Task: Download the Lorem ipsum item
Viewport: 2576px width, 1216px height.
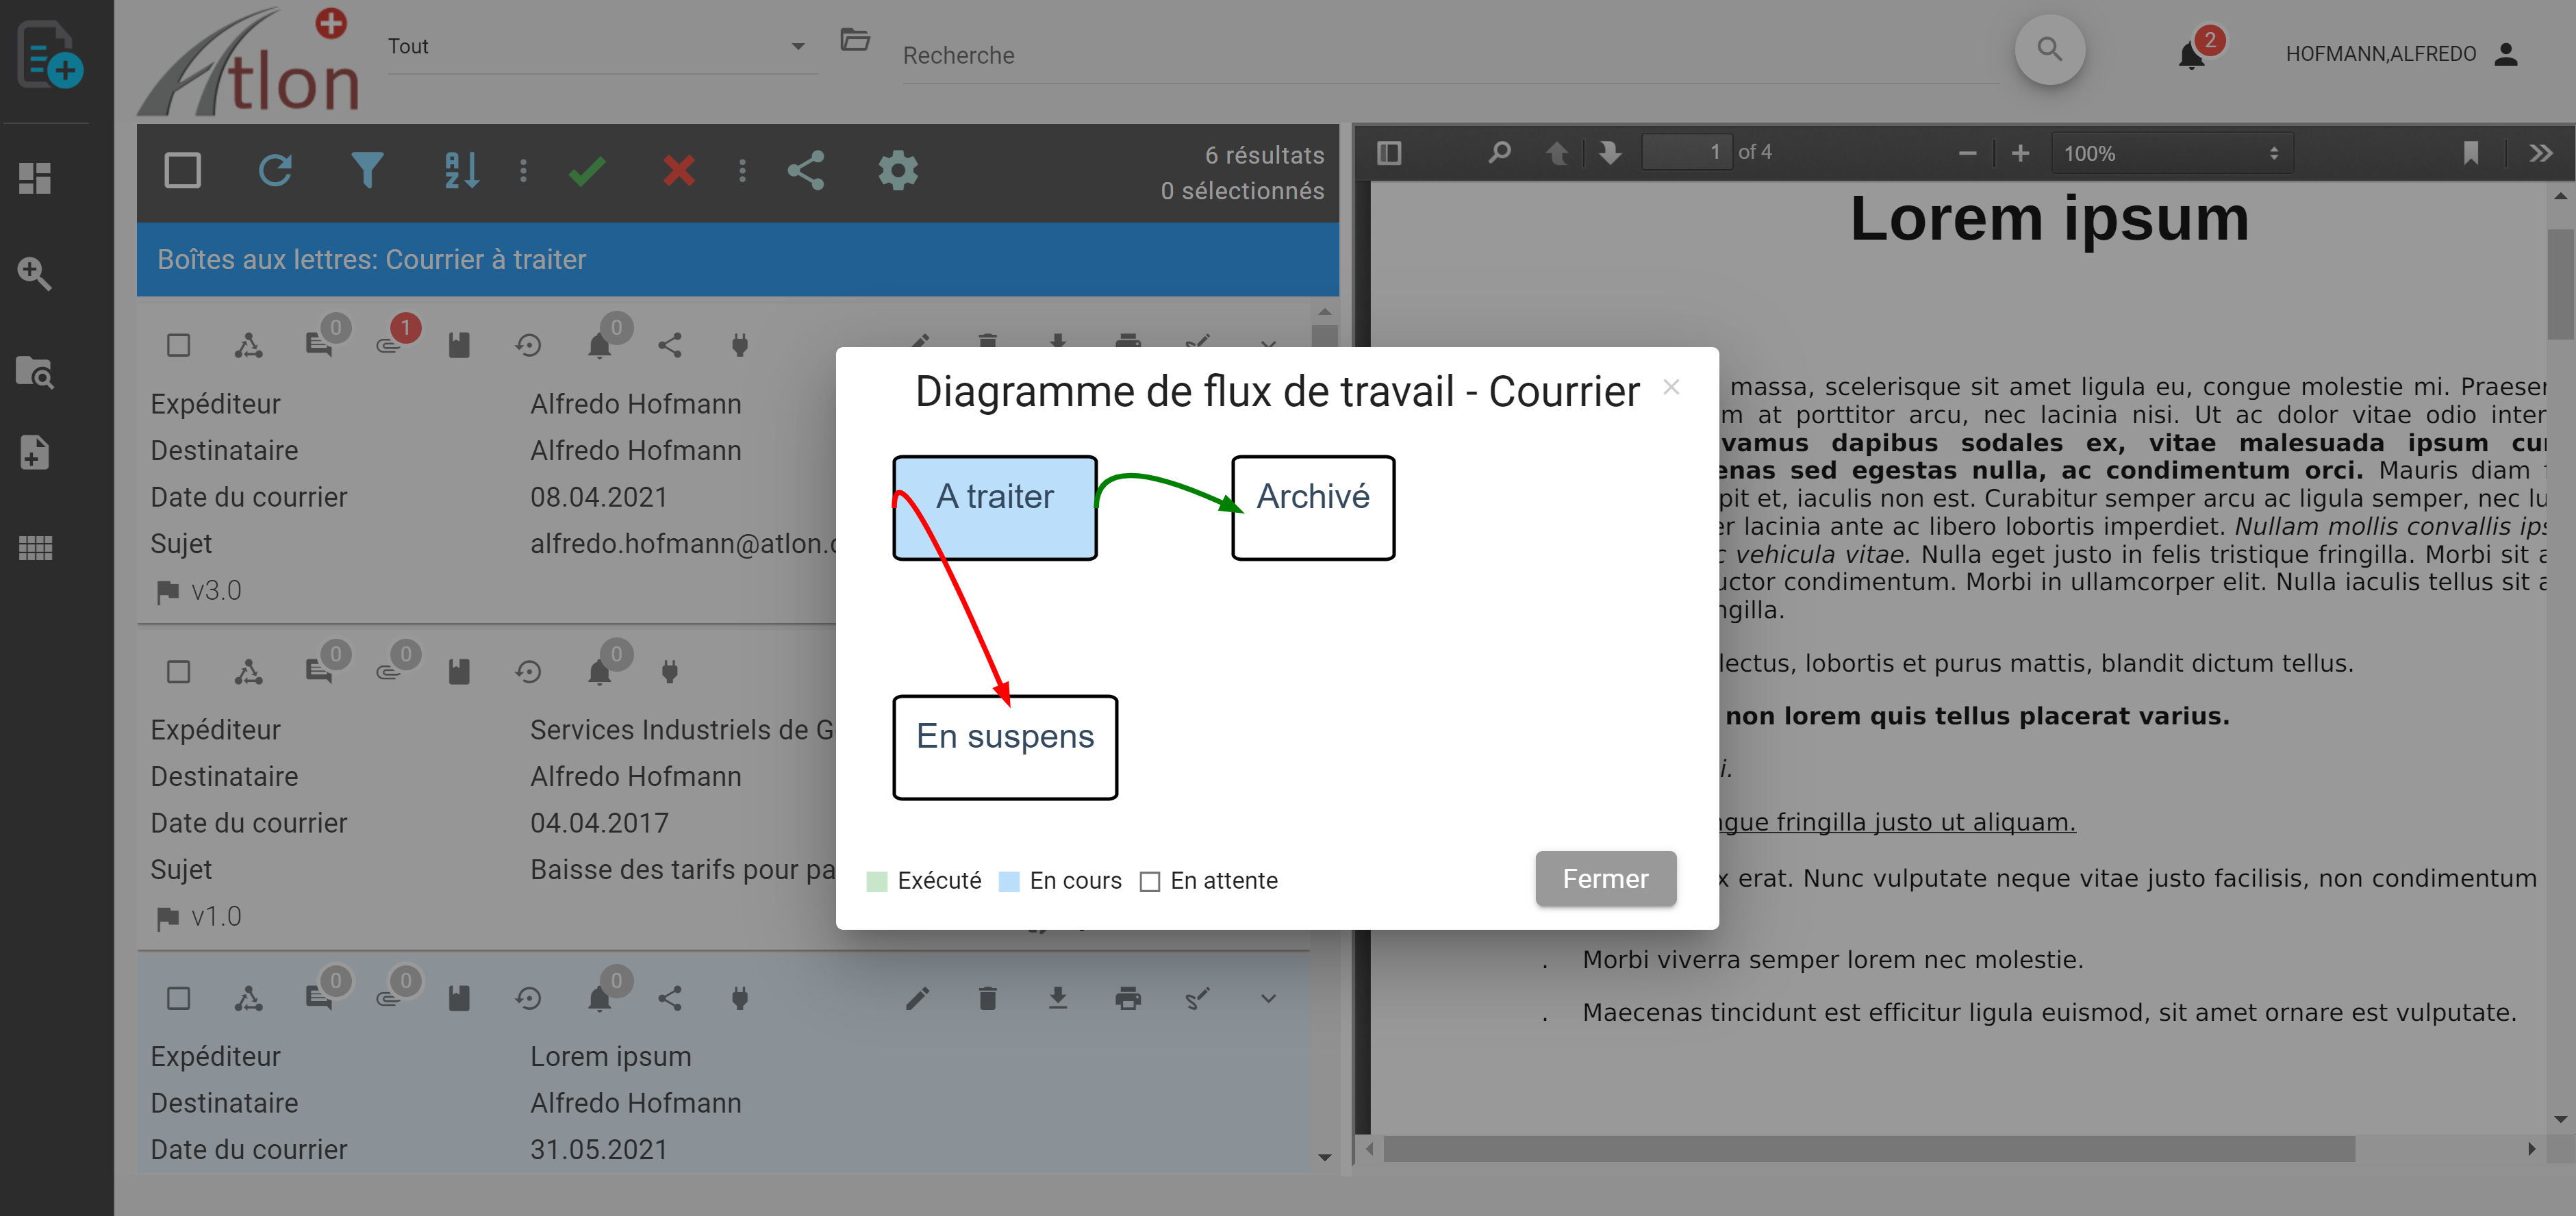Action: pos(1058,999)
